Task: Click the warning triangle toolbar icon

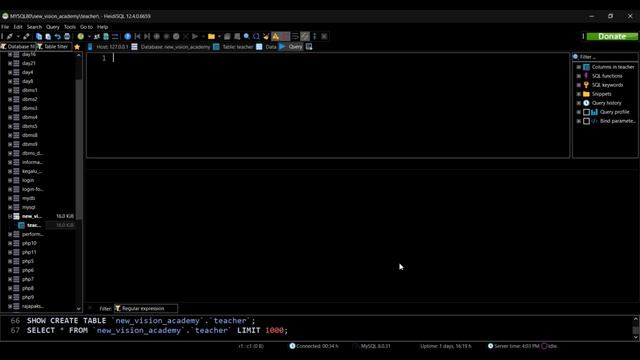Action: (x=276, y=36)
